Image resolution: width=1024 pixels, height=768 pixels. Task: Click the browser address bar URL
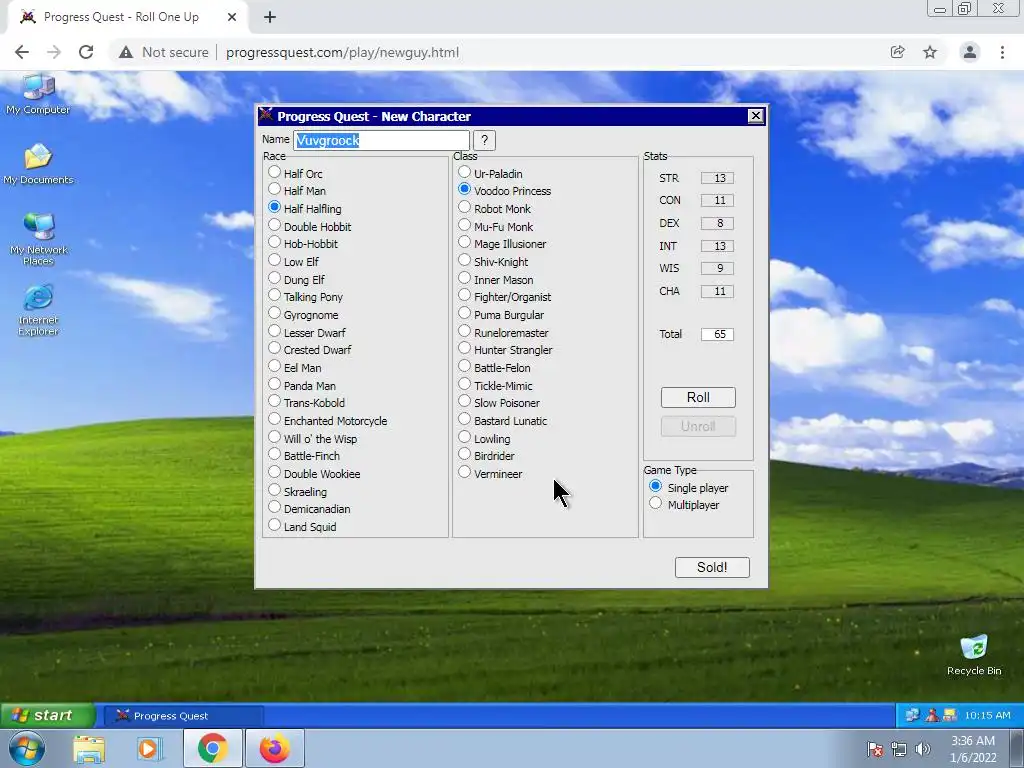tap(342, 52)
